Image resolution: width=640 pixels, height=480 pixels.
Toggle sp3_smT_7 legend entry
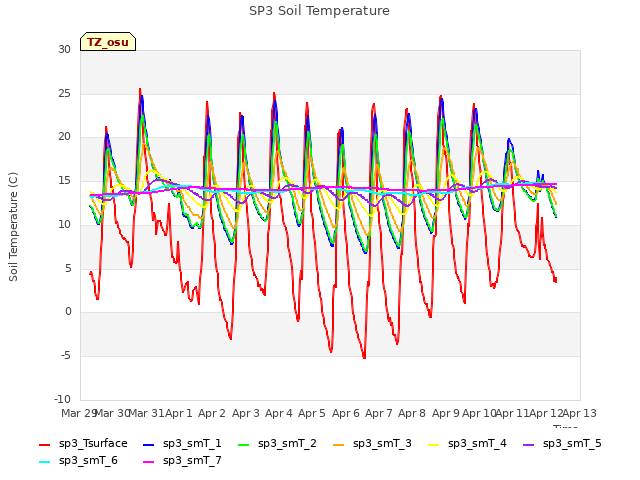click(182, 461)
